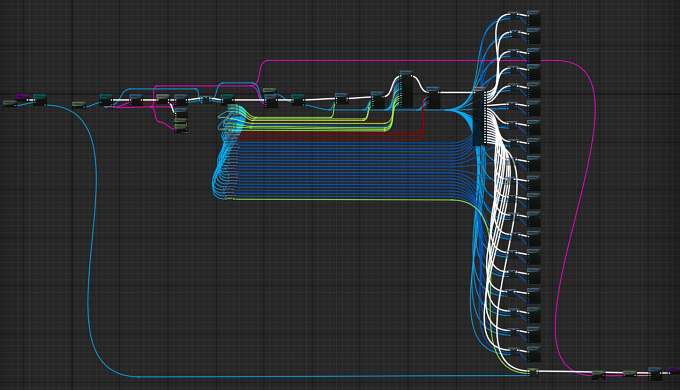The width and height of the screenshot is (680, 390).
Task: Select the node fed by the red wires
Action: 433,98
